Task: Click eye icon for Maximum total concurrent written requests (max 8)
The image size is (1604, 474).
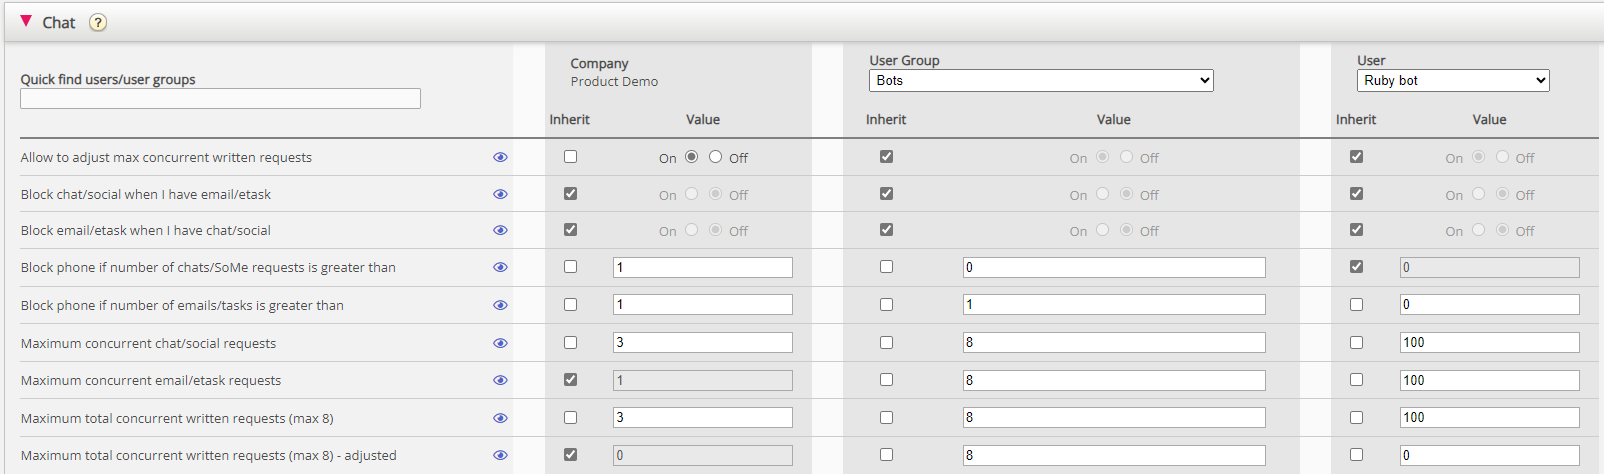Action: point(500,418)
